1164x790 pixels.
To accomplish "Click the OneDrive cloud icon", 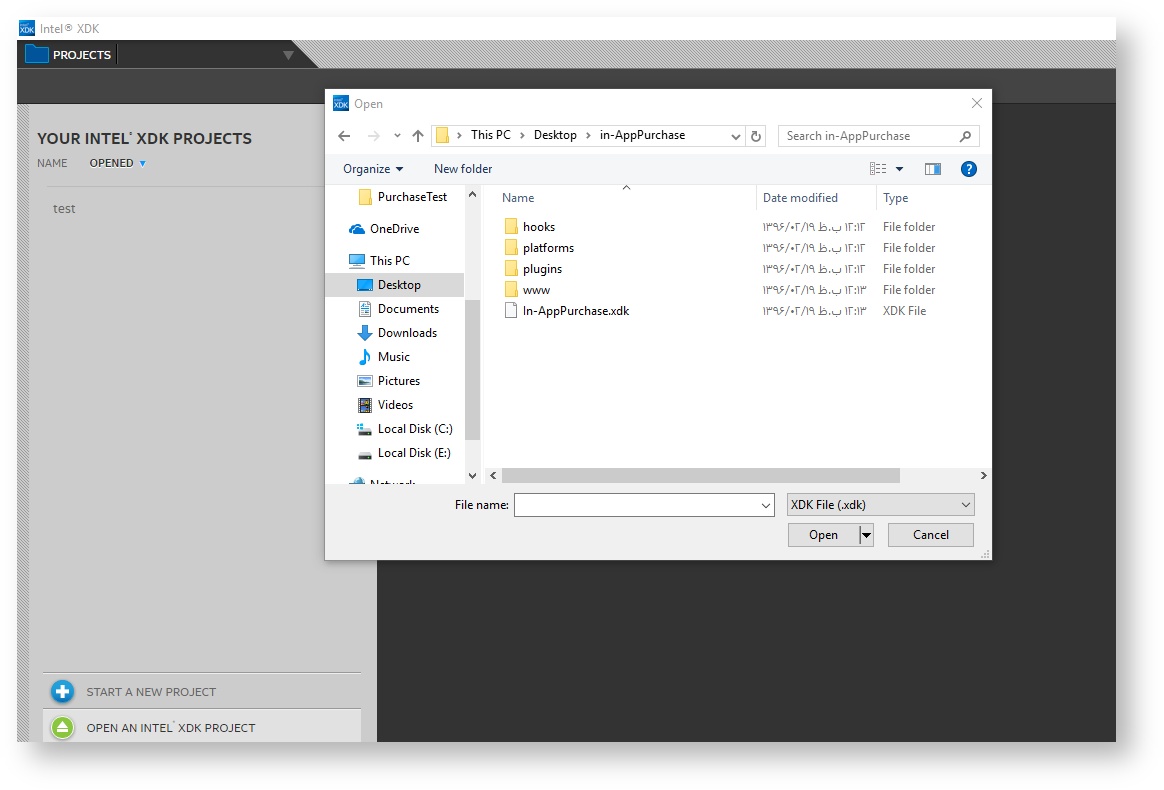I will [x=357, y=229].
